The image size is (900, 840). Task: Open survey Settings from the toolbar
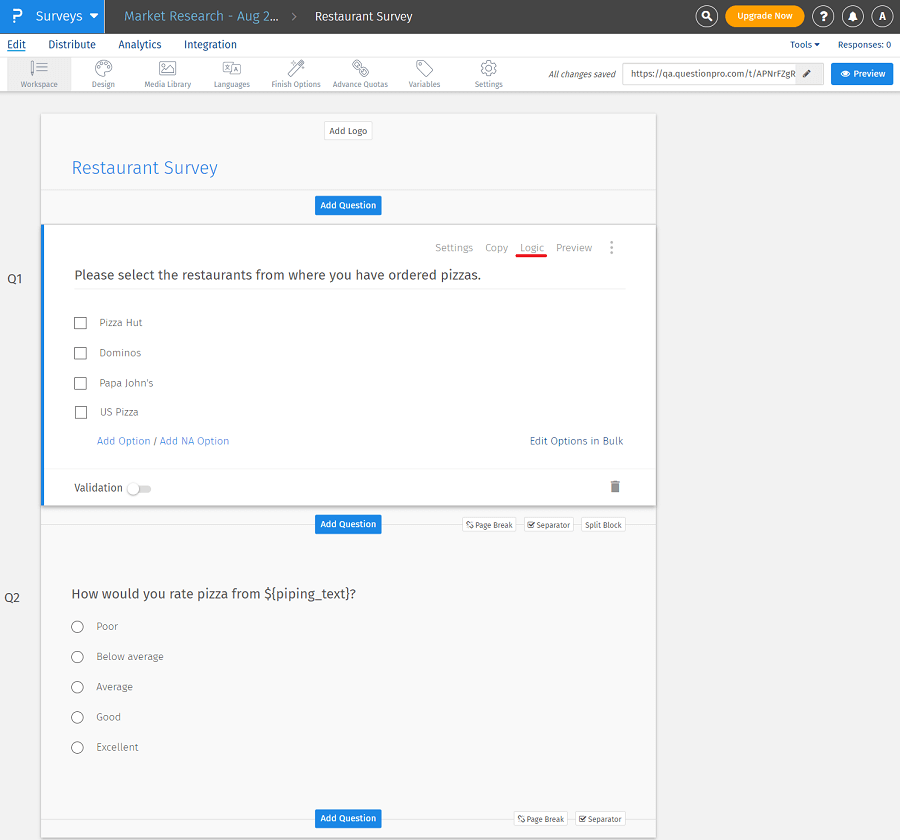pos(488,74)
